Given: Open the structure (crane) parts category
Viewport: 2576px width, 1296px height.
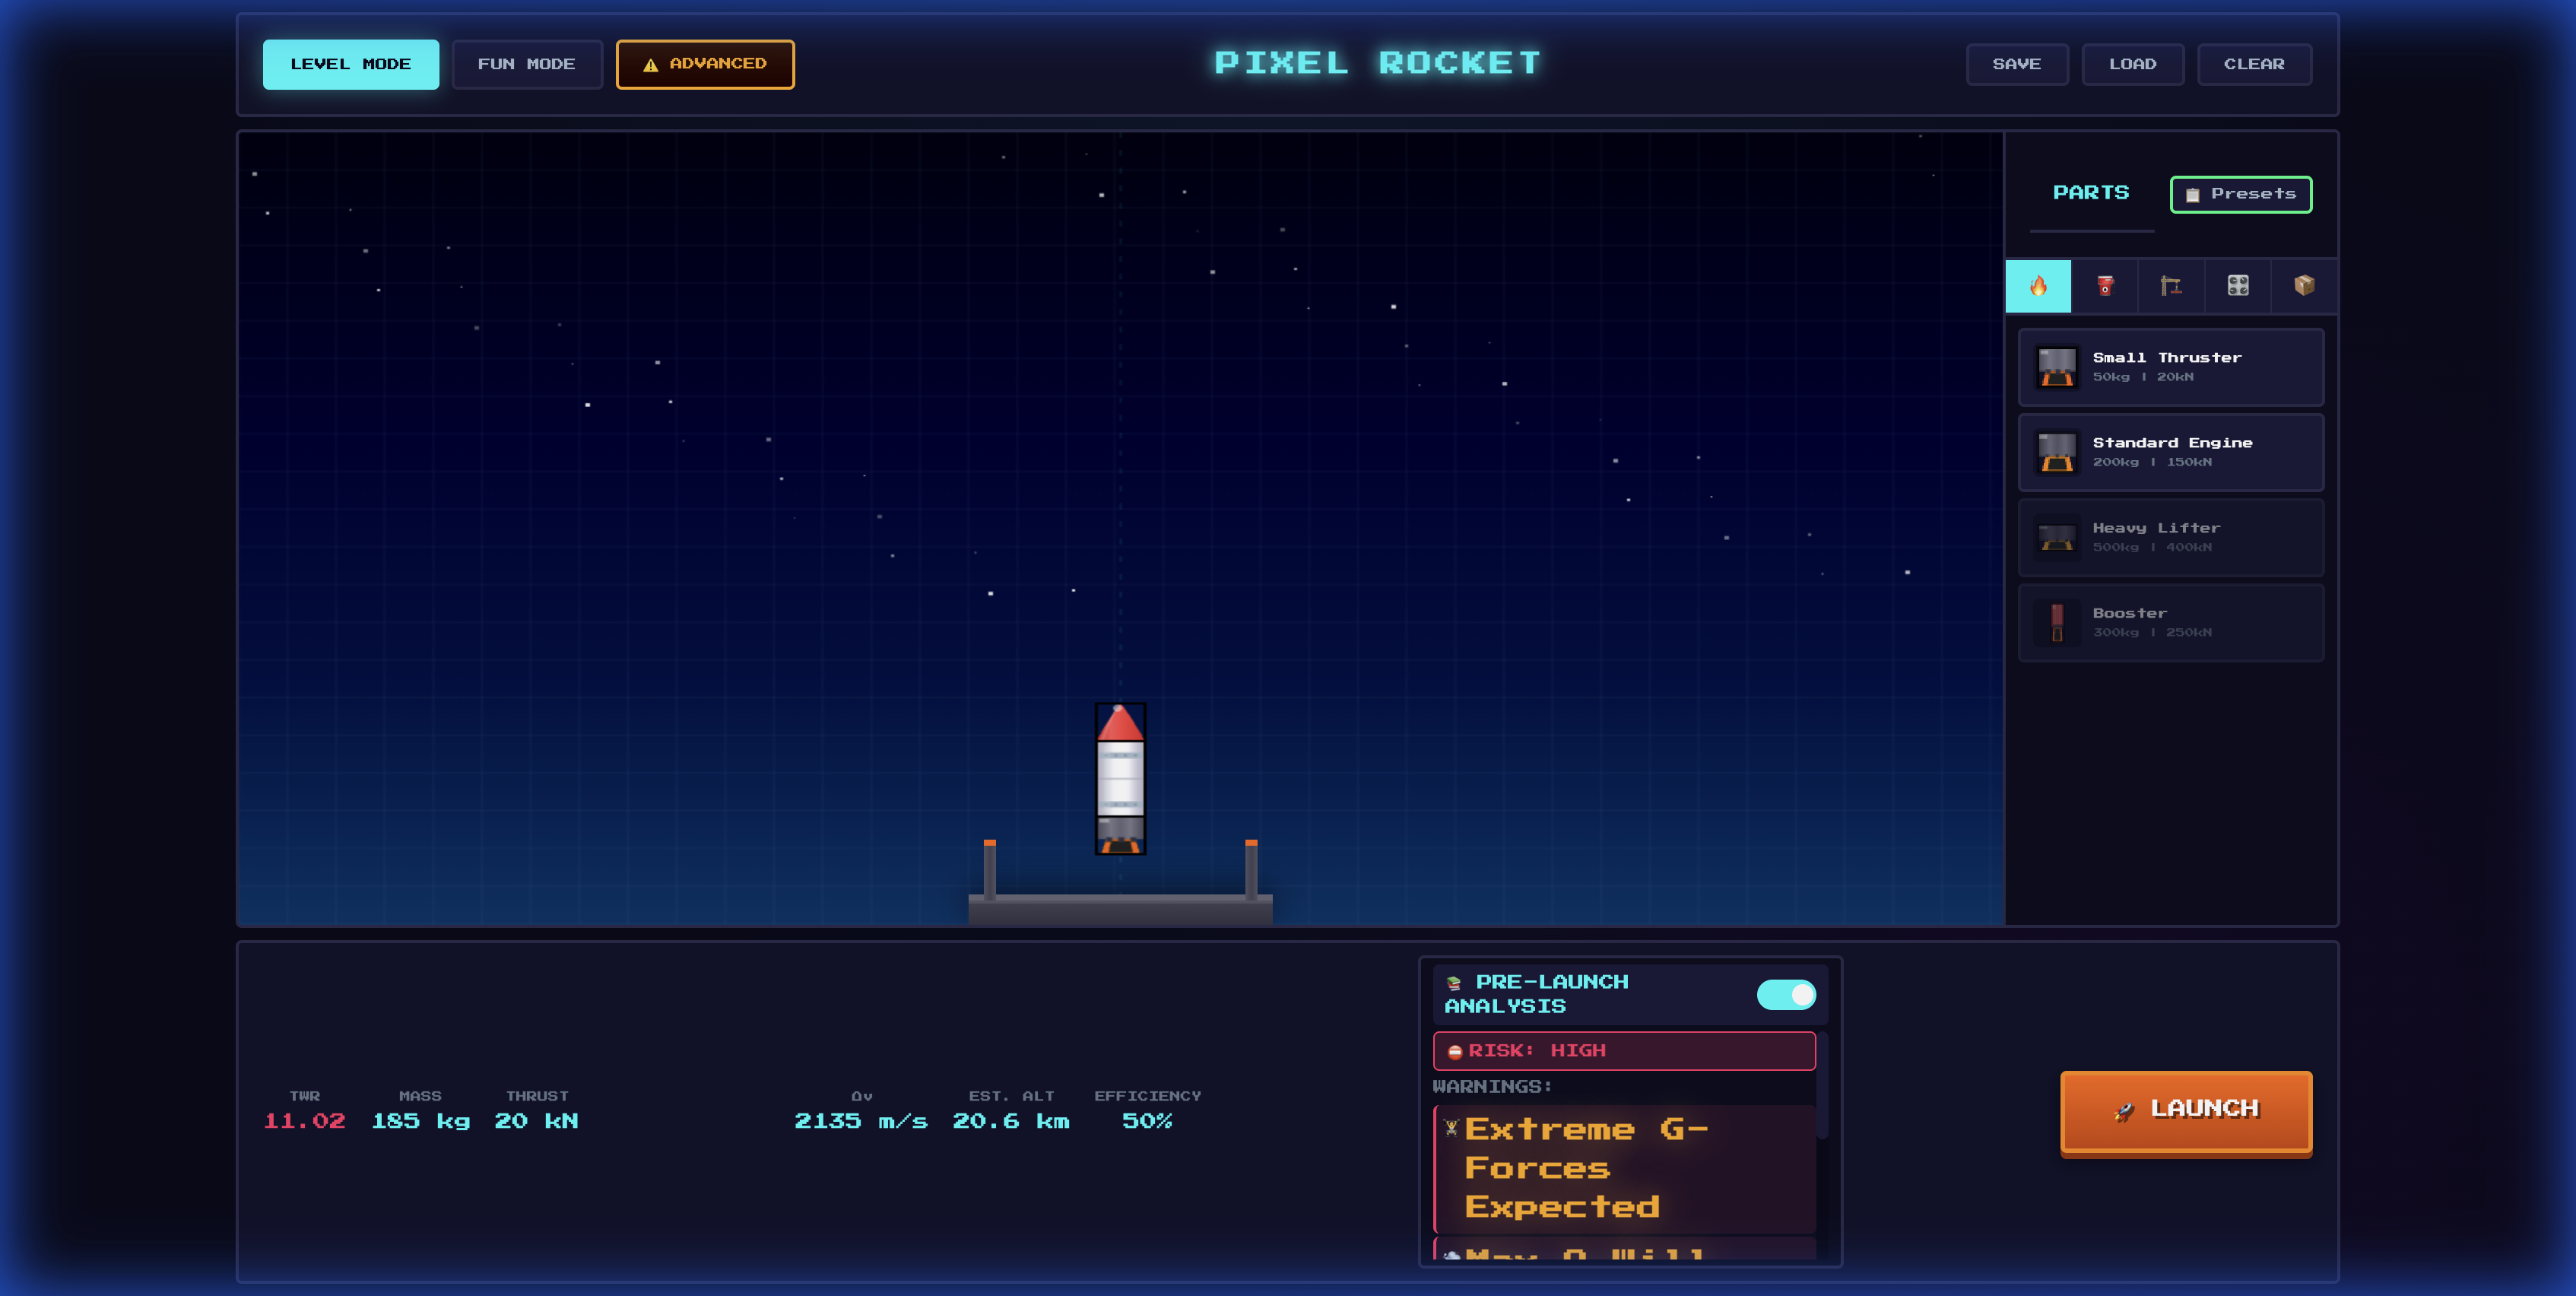Looking at the screenshot, I should (x=2171, y=286).
